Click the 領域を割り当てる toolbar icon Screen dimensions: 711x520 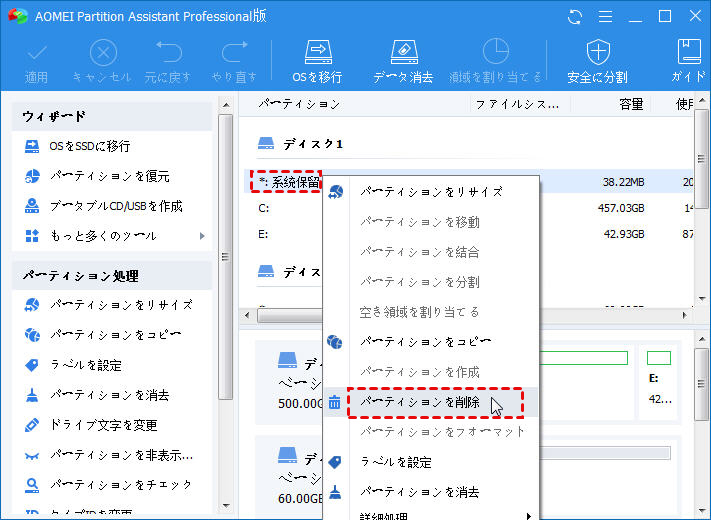pyautogui.click(x=495, y=52)
